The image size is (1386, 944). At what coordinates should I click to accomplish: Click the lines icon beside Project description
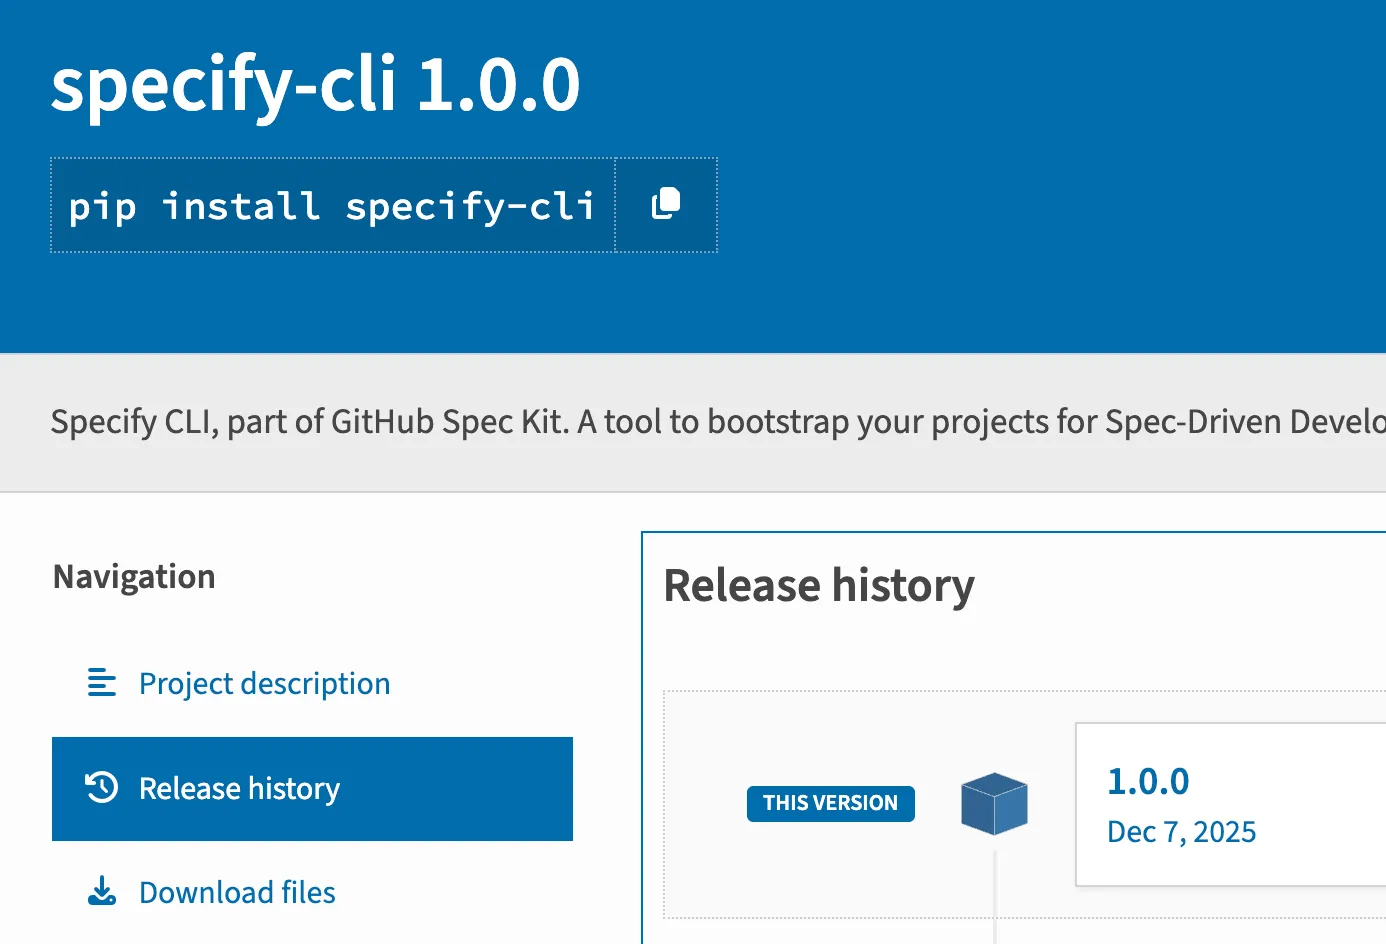coord(100,683)
